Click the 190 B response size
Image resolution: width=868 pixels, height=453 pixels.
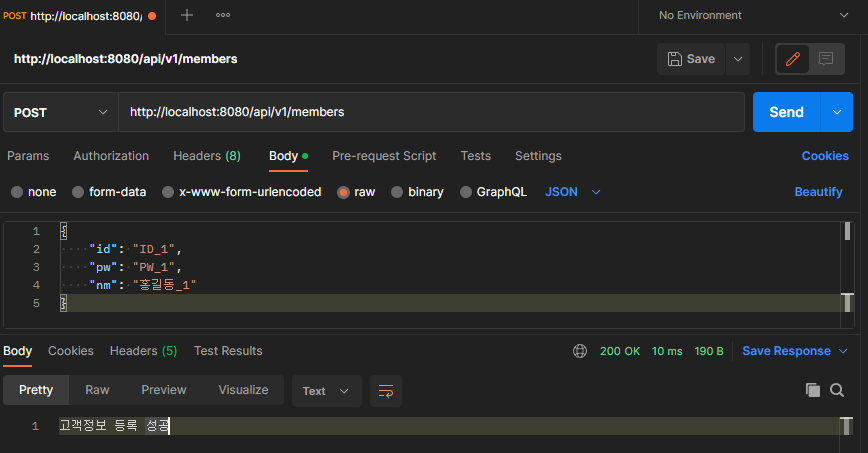point(709,351)
